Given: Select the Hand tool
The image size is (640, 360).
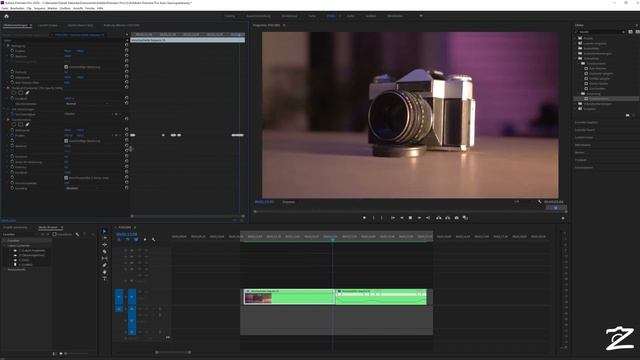Looking at the screenshot, I should click(104, 271).
